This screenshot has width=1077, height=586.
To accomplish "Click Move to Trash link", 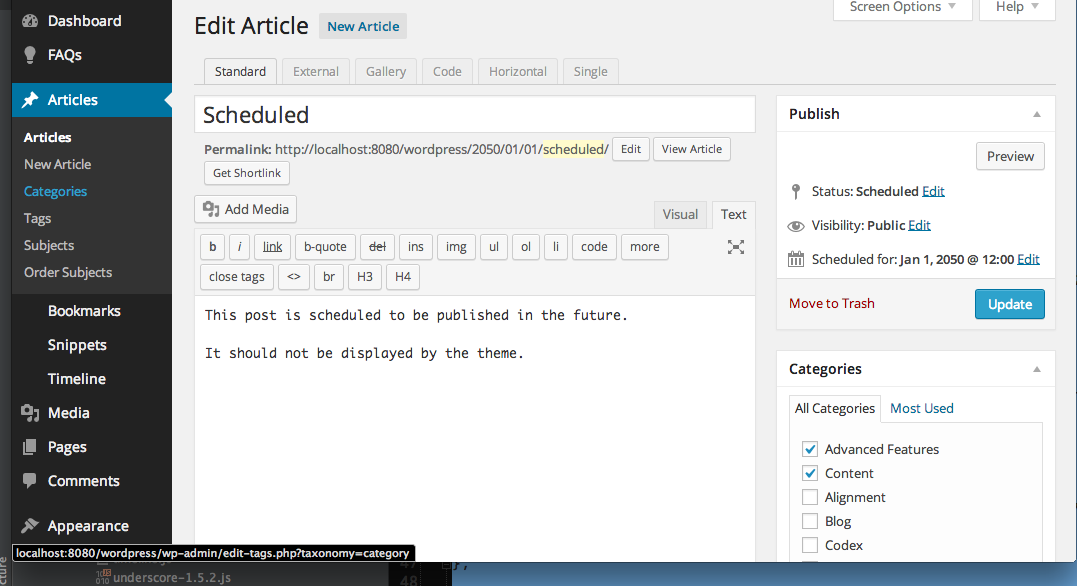I will (x=832, y=304).
